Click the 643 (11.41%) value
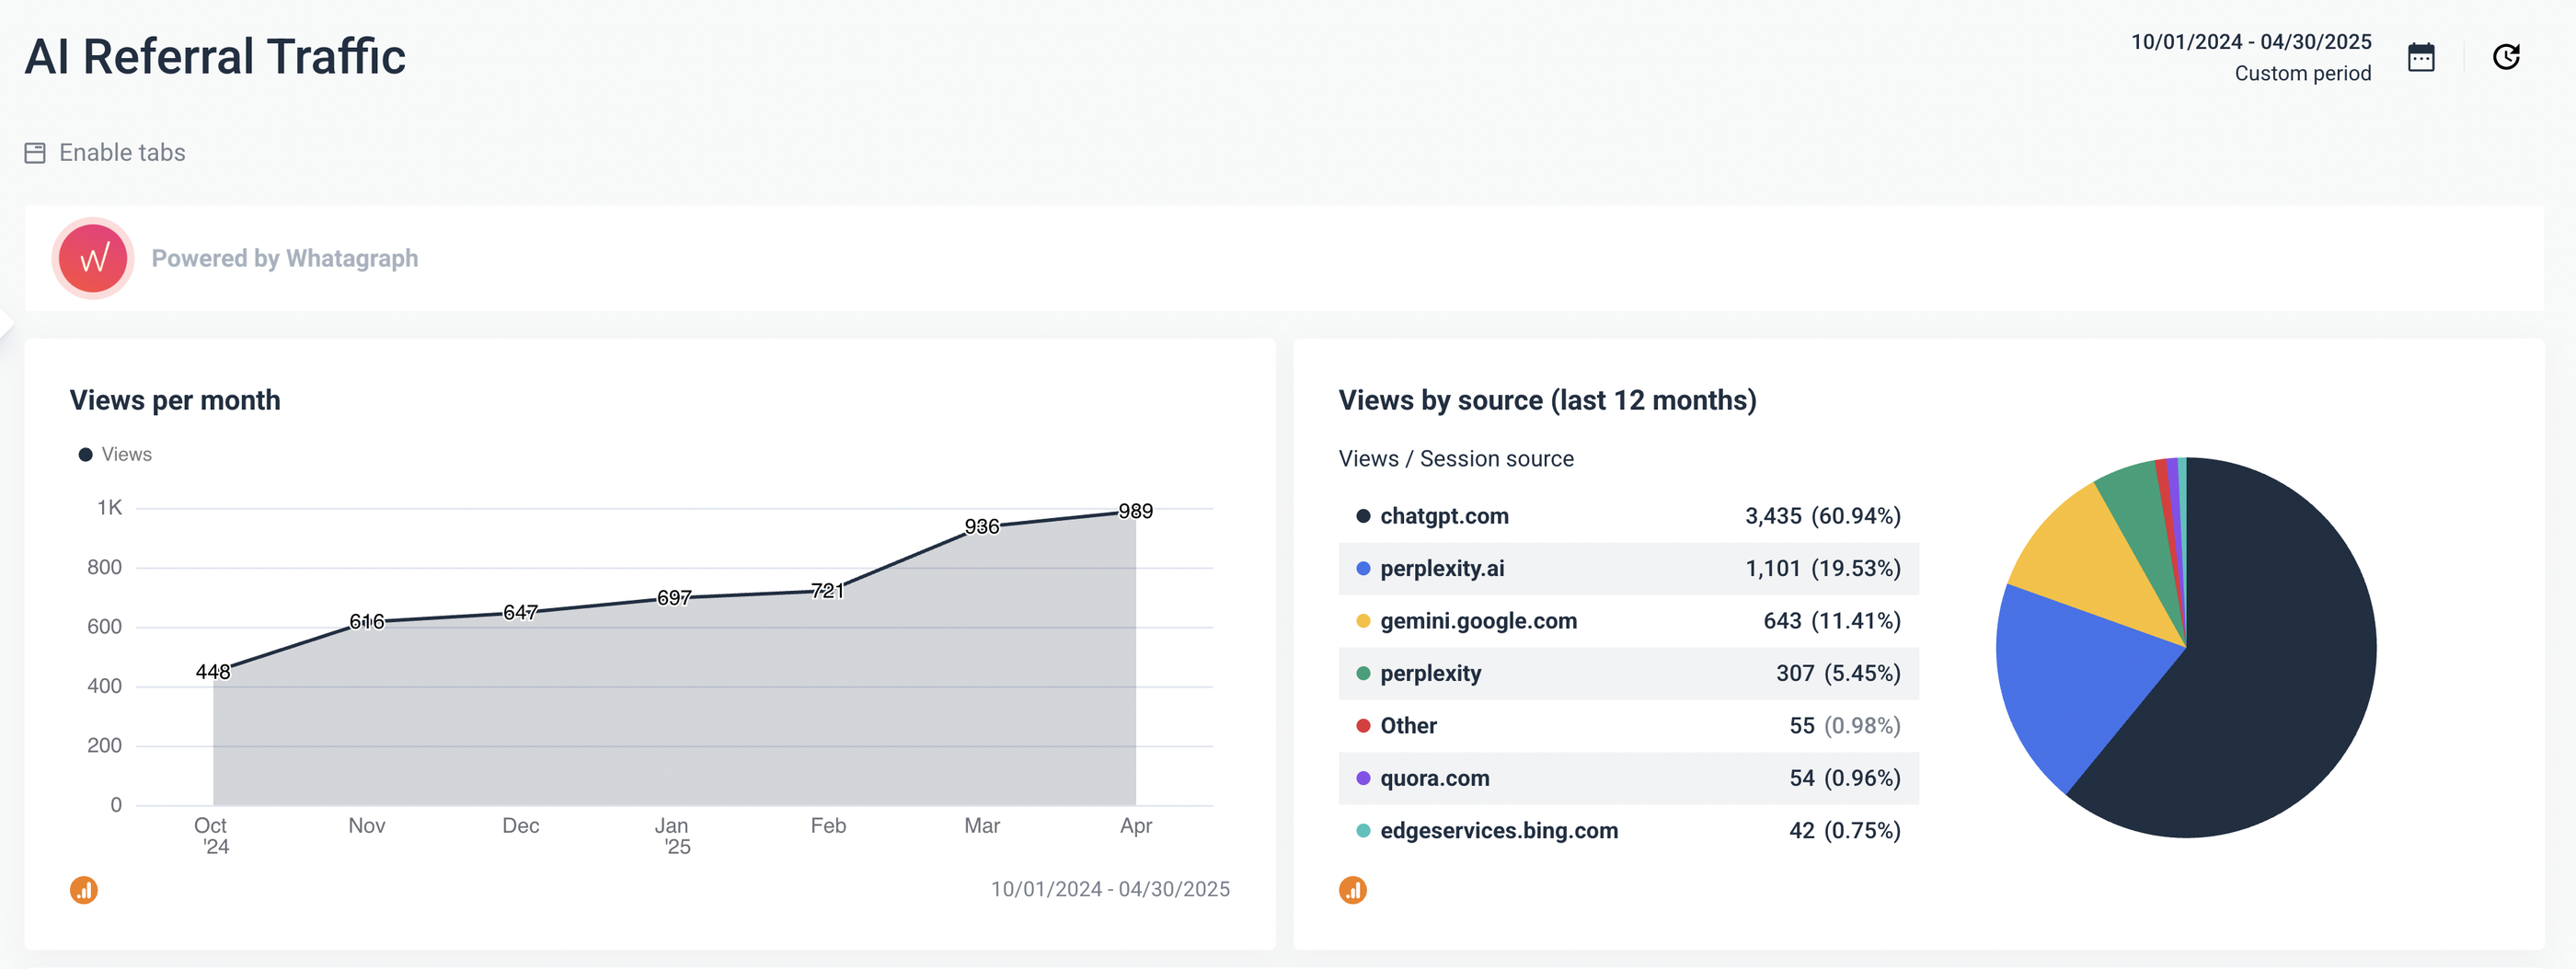Viewport: 2576px width, 969px height. coord(1832,621)
